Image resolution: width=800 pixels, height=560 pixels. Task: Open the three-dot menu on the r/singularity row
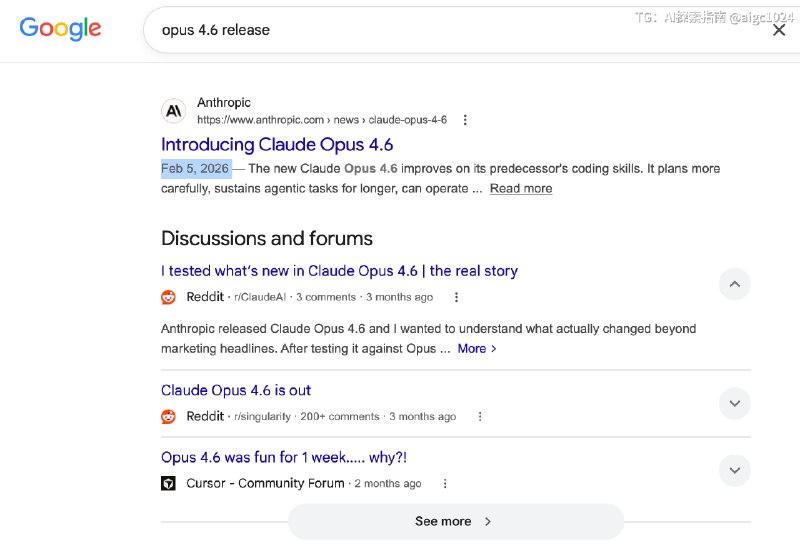480,417
